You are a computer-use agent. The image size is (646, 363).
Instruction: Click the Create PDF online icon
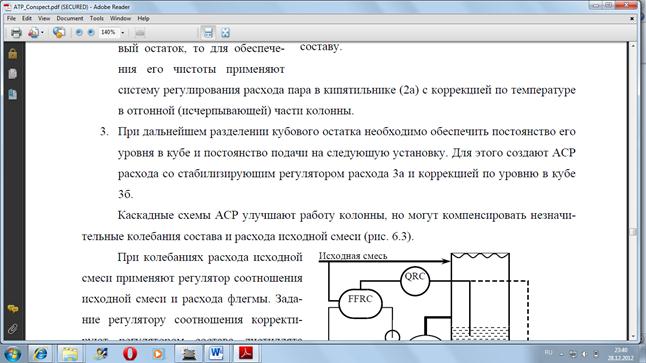[33, 33]
